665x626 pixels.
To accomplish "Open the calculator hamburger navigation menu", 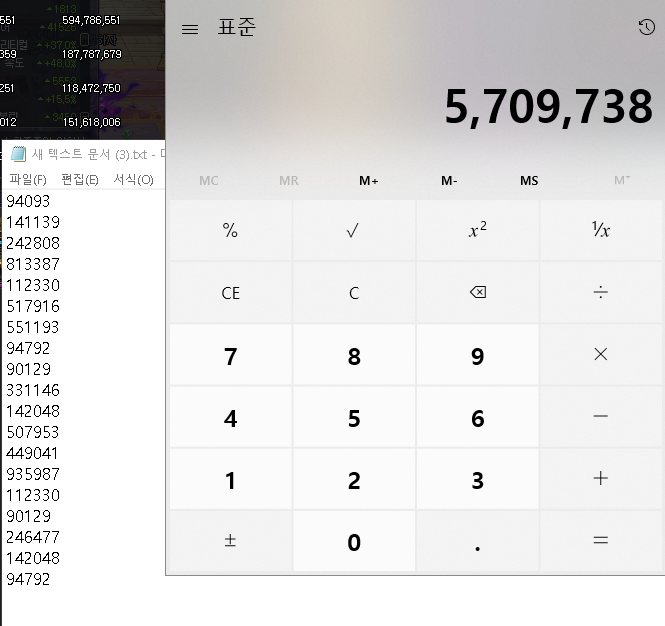I will [x=190, y=29].
